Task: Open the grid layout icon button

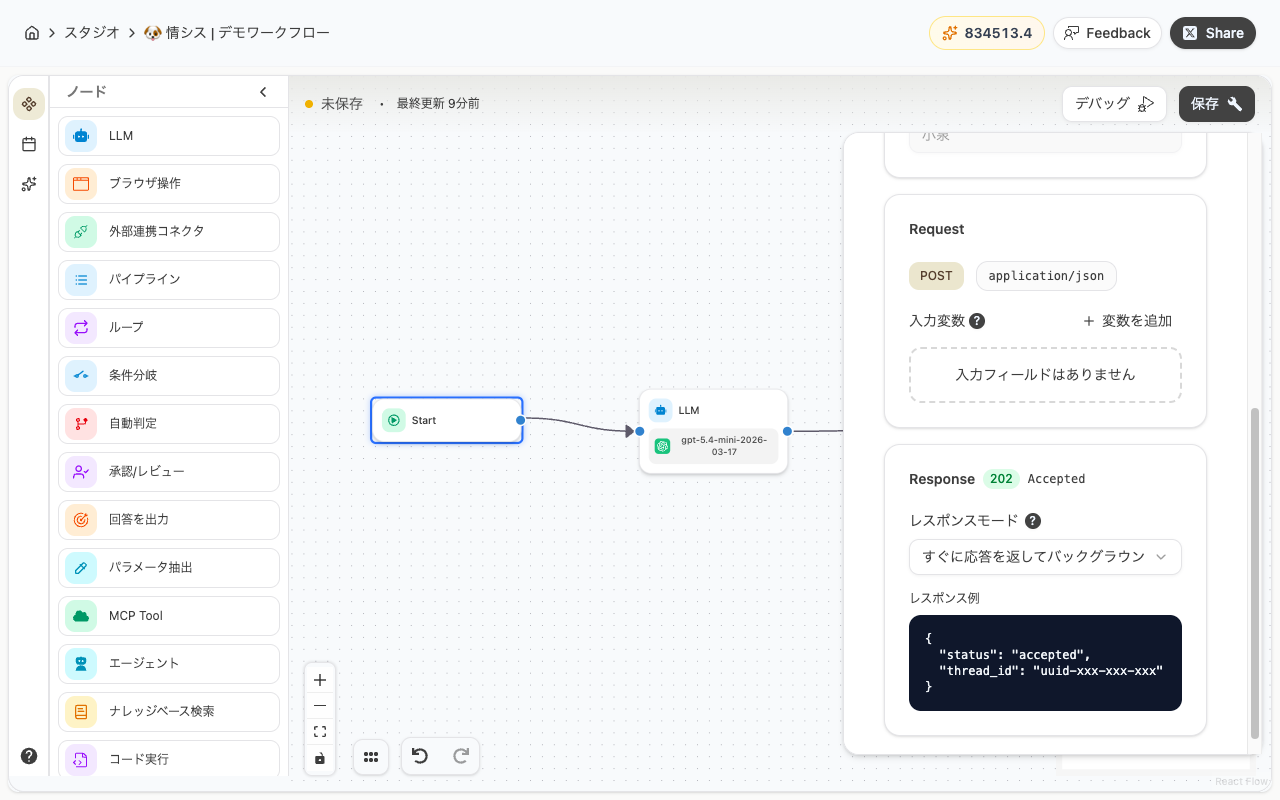Action: [x=370, y=757]
